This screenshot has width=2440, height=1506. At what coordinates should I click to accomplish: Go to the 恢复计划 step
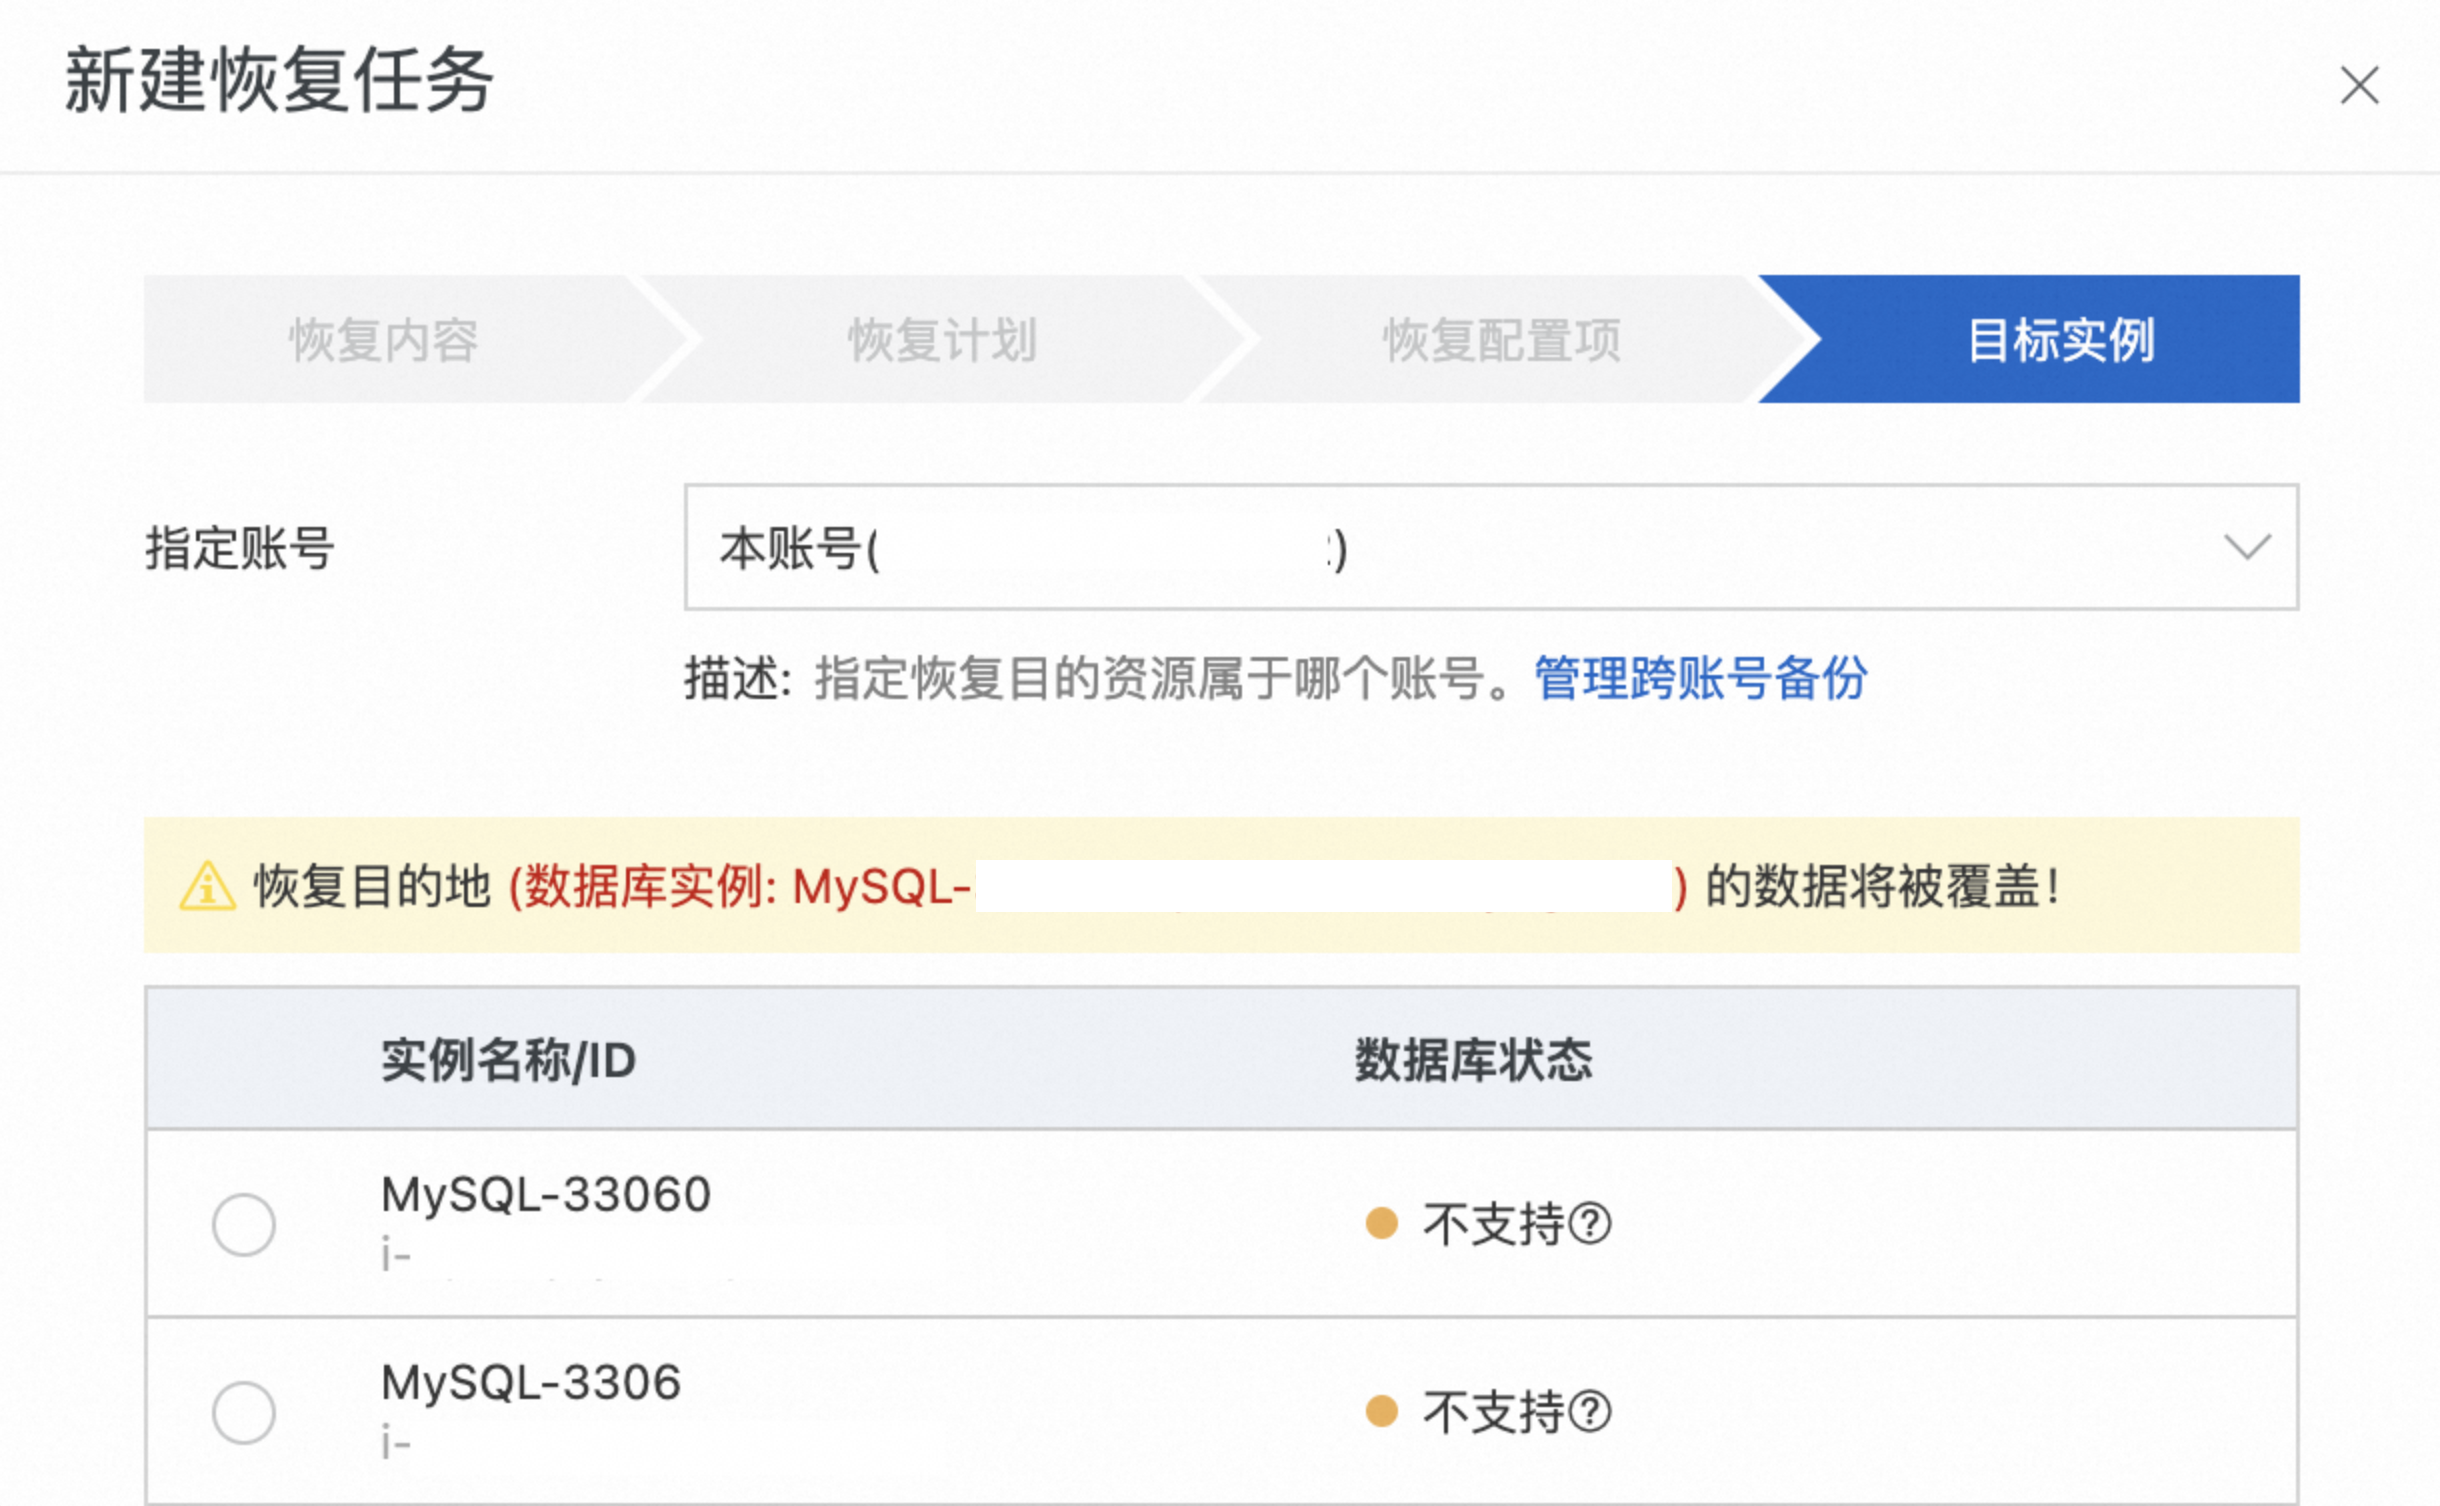tap(942, 340)
